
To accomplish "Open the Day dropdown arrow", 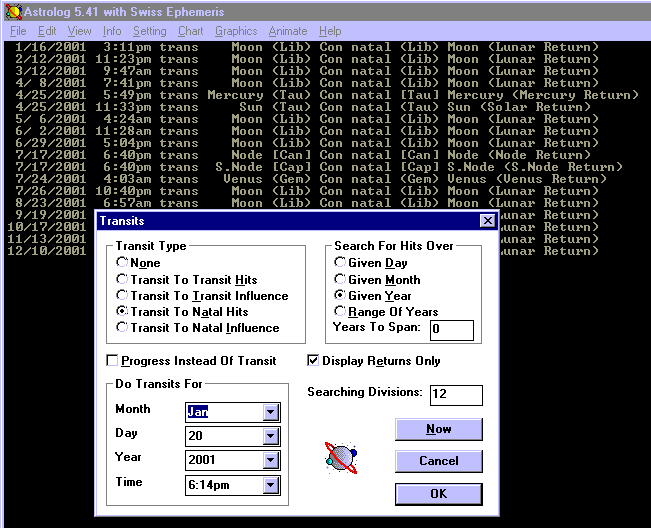I will 271,436.
